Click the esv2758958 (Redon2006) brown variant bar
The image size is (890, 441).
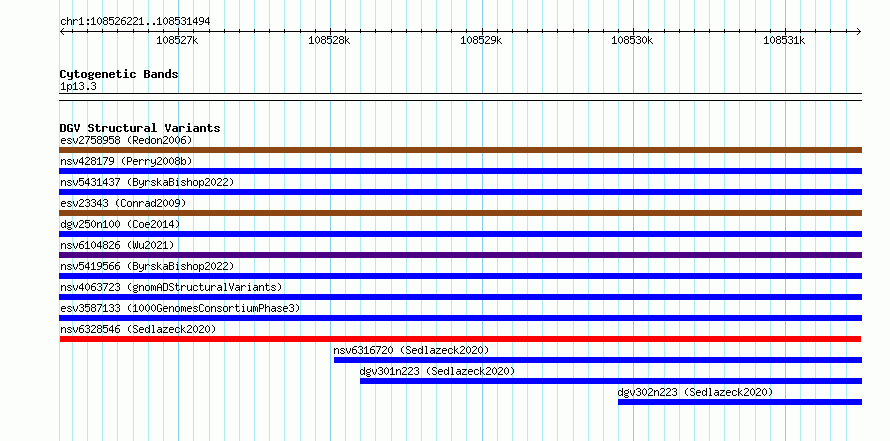460,150
